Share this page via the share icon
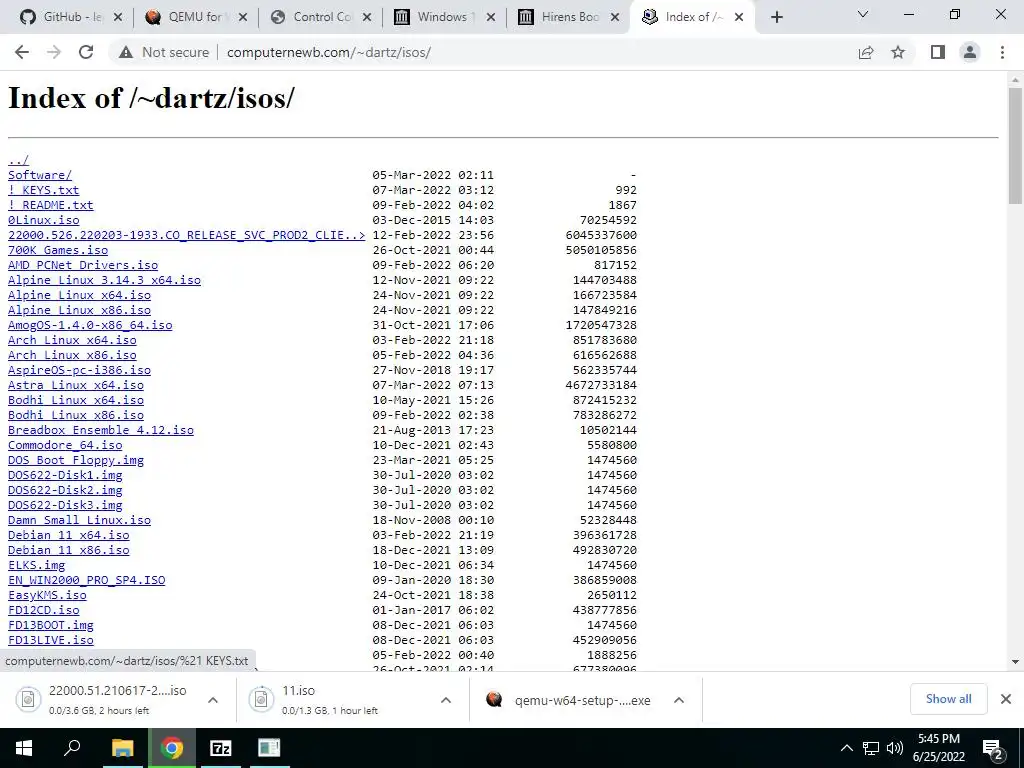Screen dimensions: 1024x768 pyautogui.click(x=866, y=52)
